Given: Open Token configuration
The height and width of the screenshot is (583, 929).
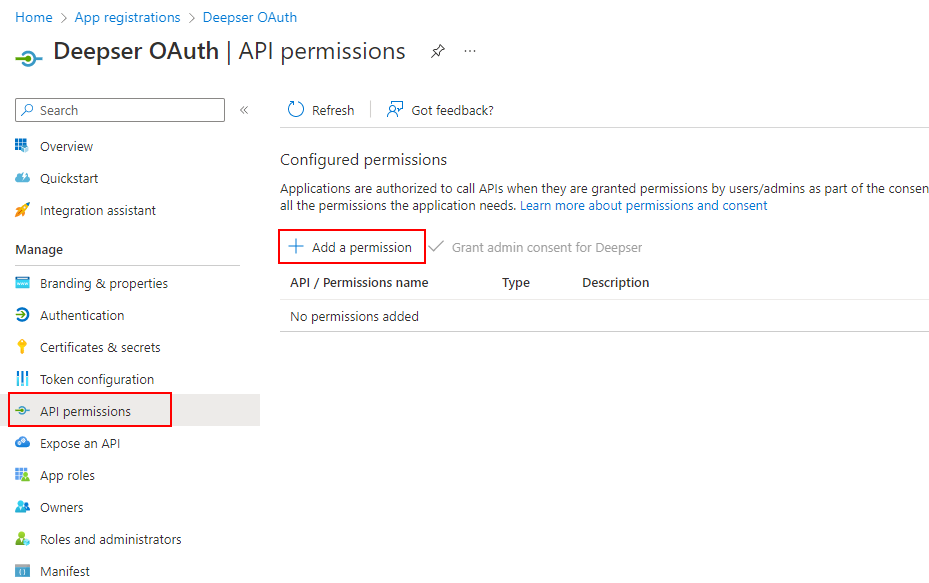Looking at the screenshot, I should pos(97,379).
